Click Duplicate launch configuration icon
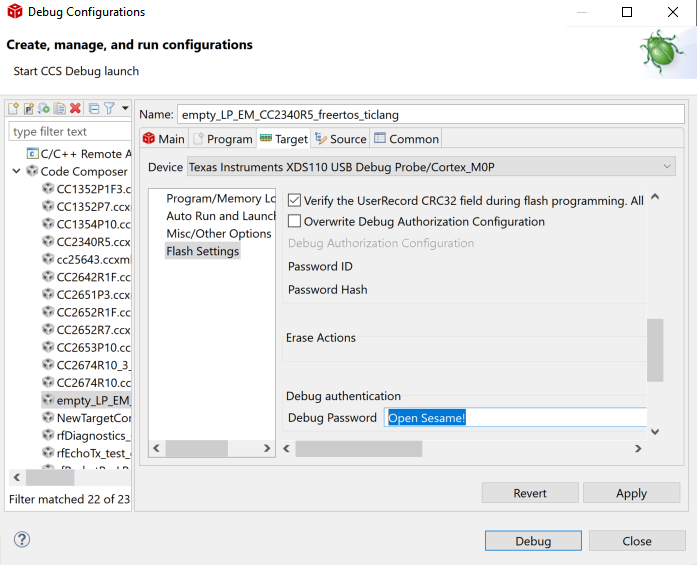Viewport: 697px width, 565px height. (59, 108)
